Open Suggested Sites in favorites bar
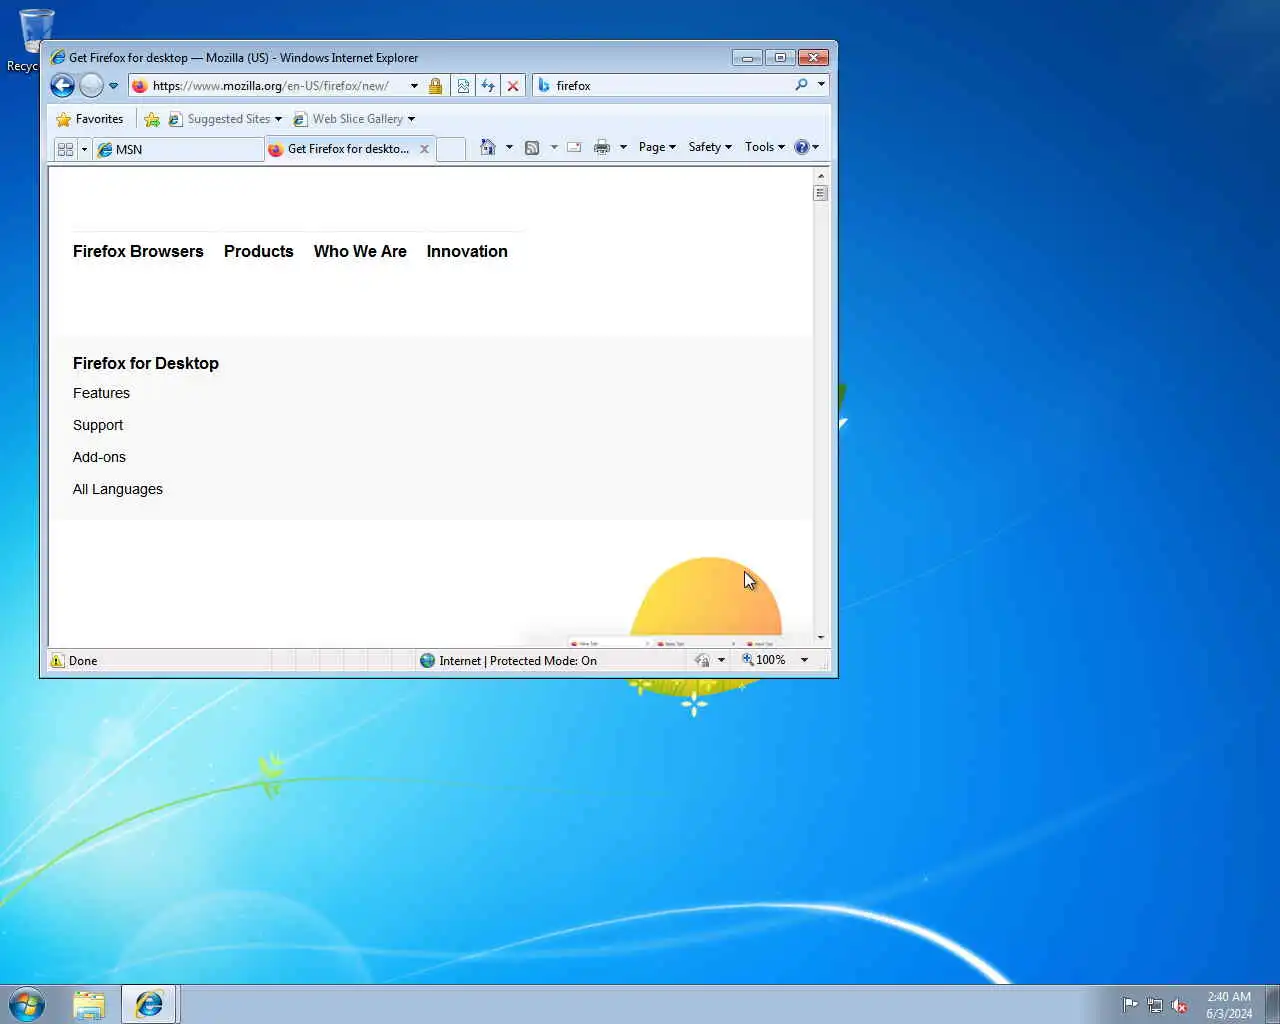 tap(225, 119)
